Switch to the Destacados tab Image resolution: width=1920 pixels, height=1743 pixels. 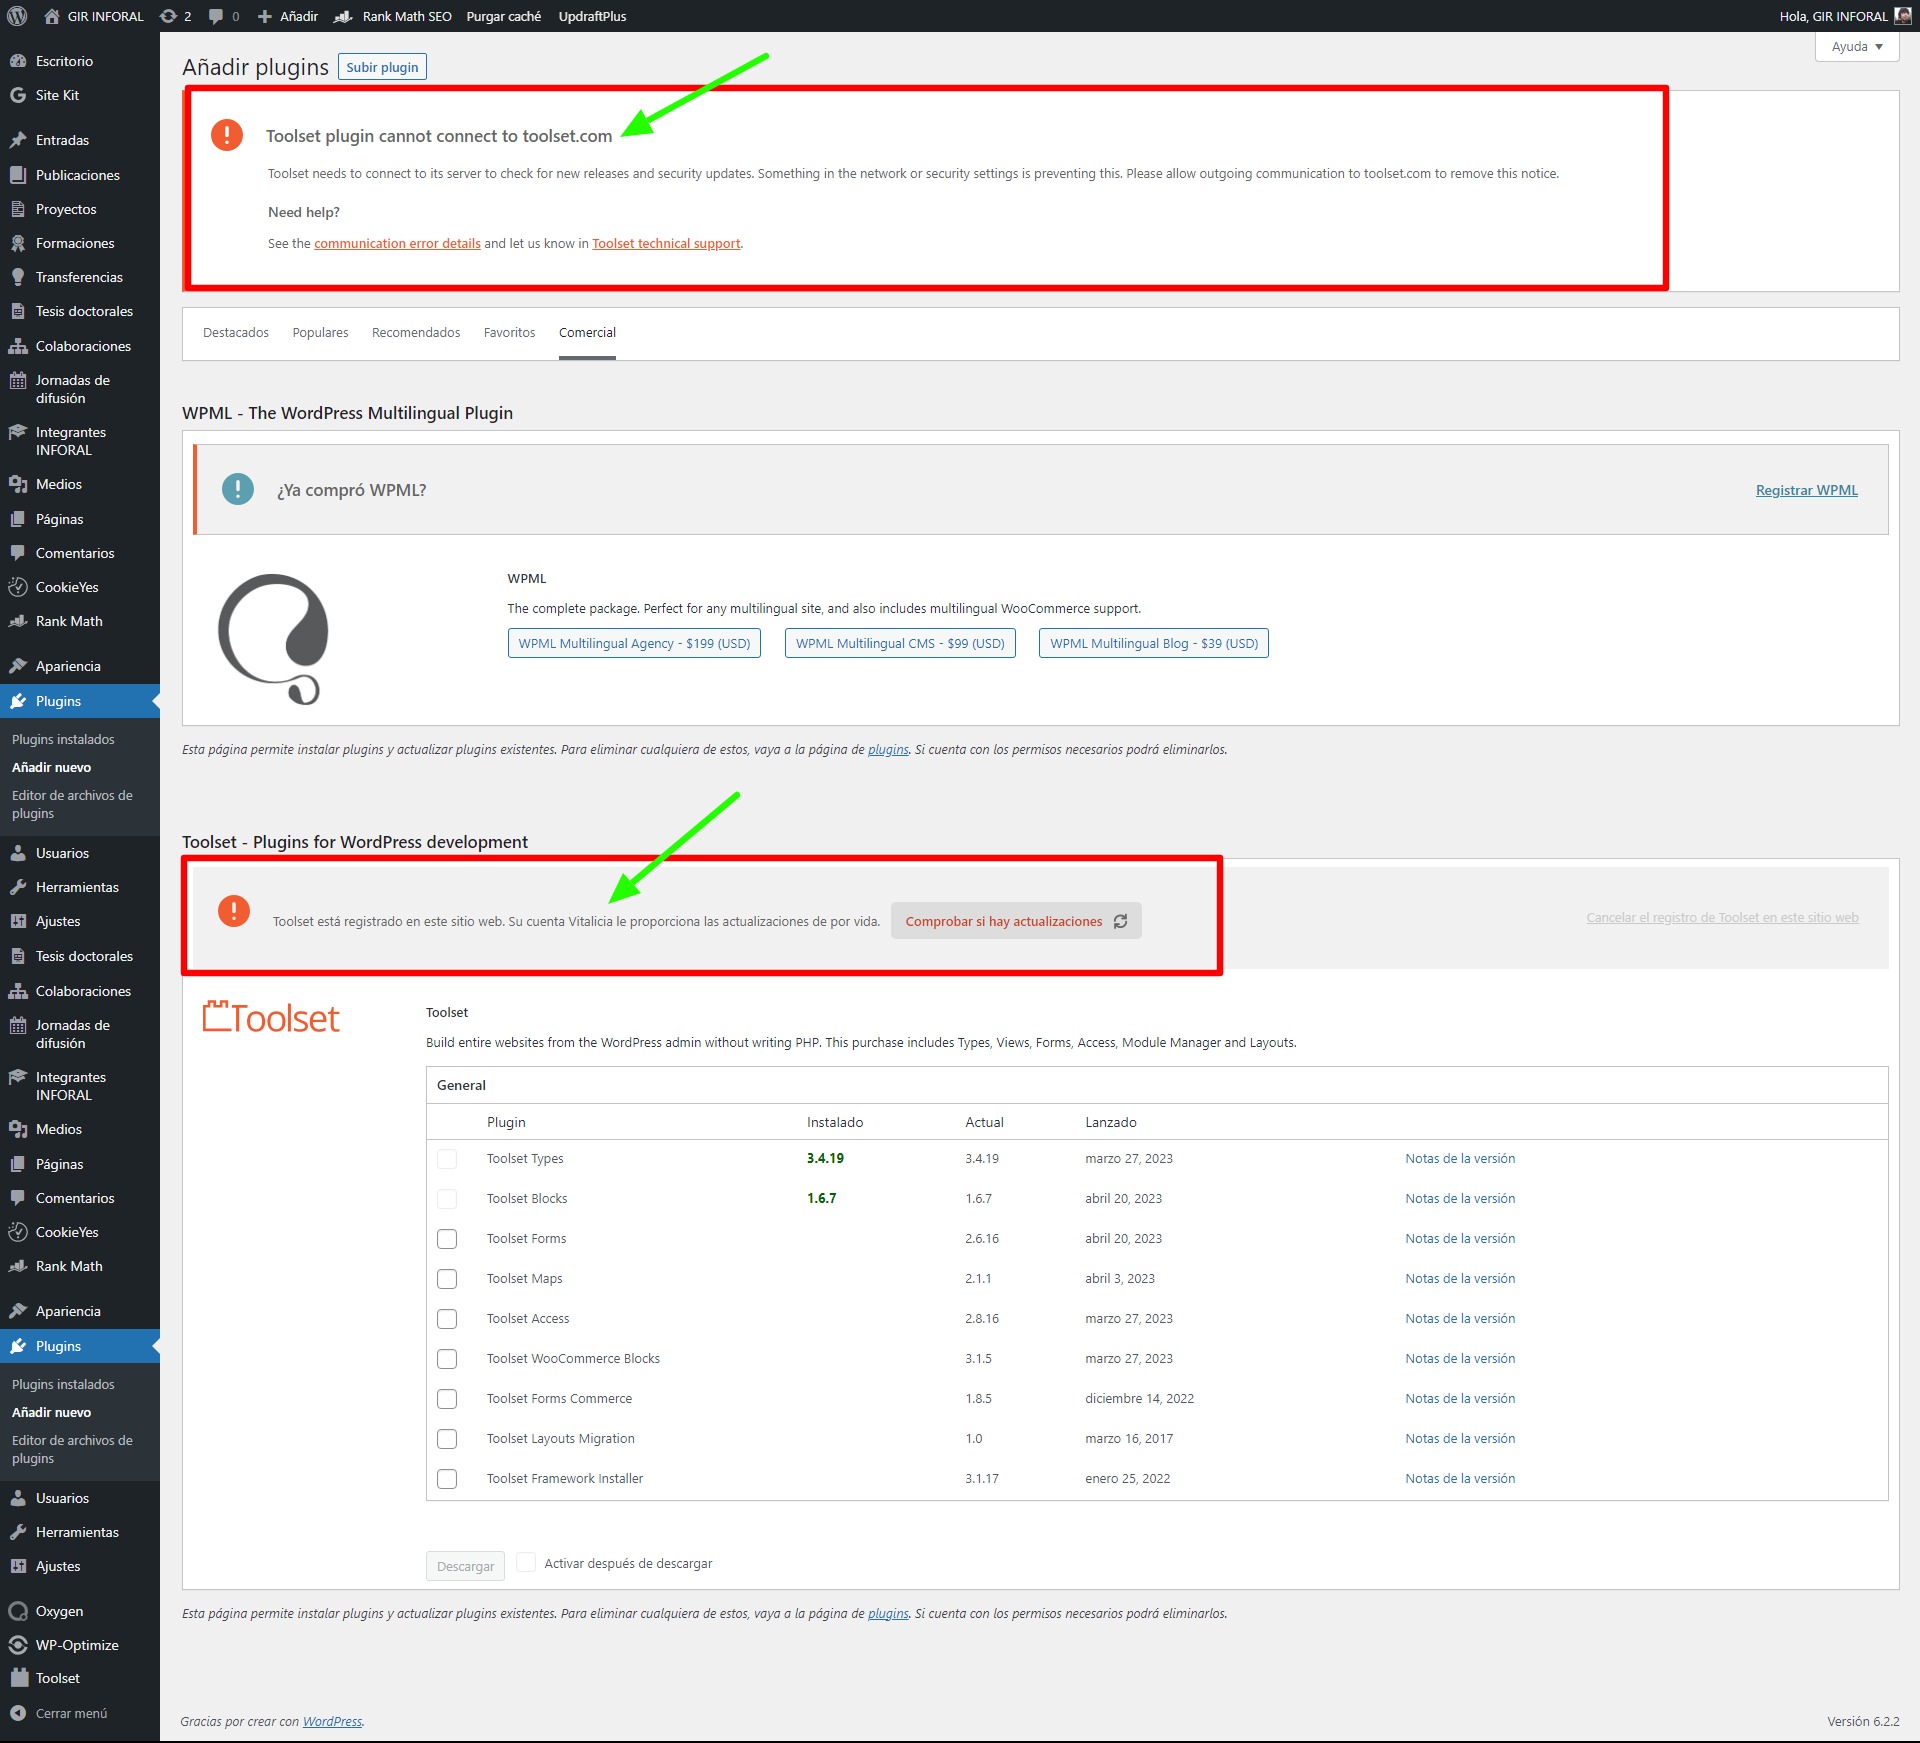pos(236,333)
